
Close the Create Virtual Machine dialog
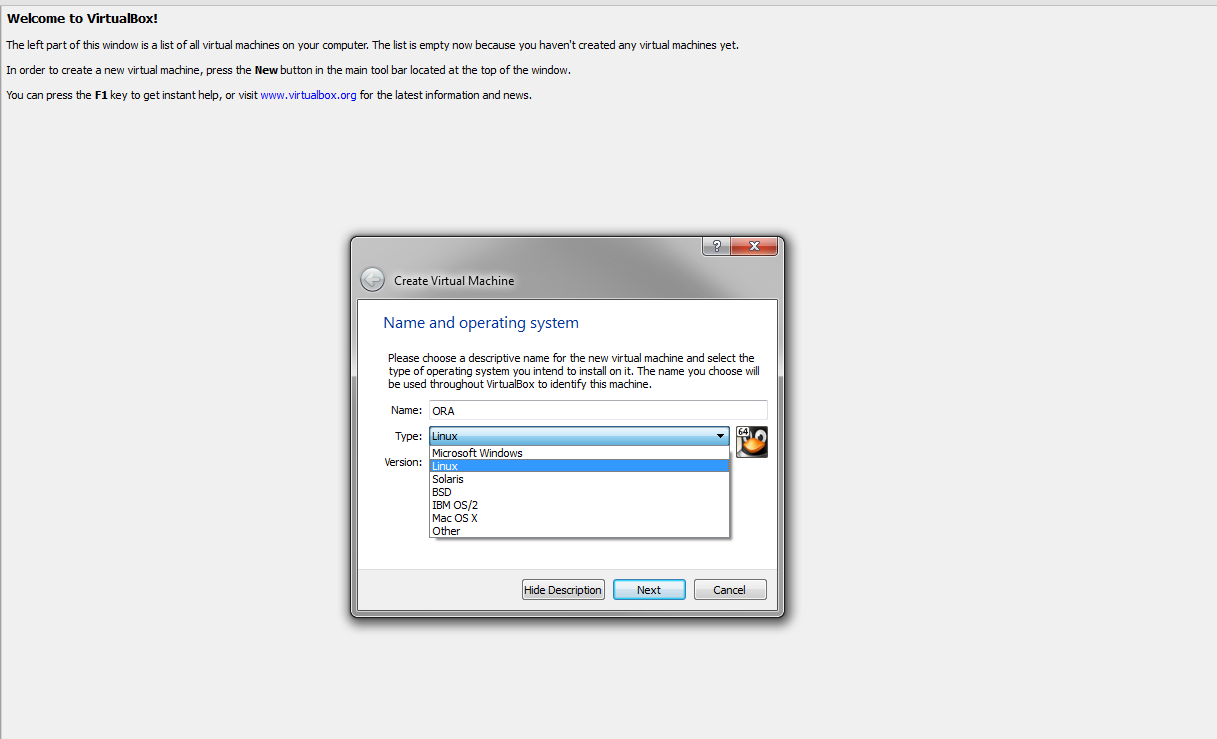click(x=754, y=246)
